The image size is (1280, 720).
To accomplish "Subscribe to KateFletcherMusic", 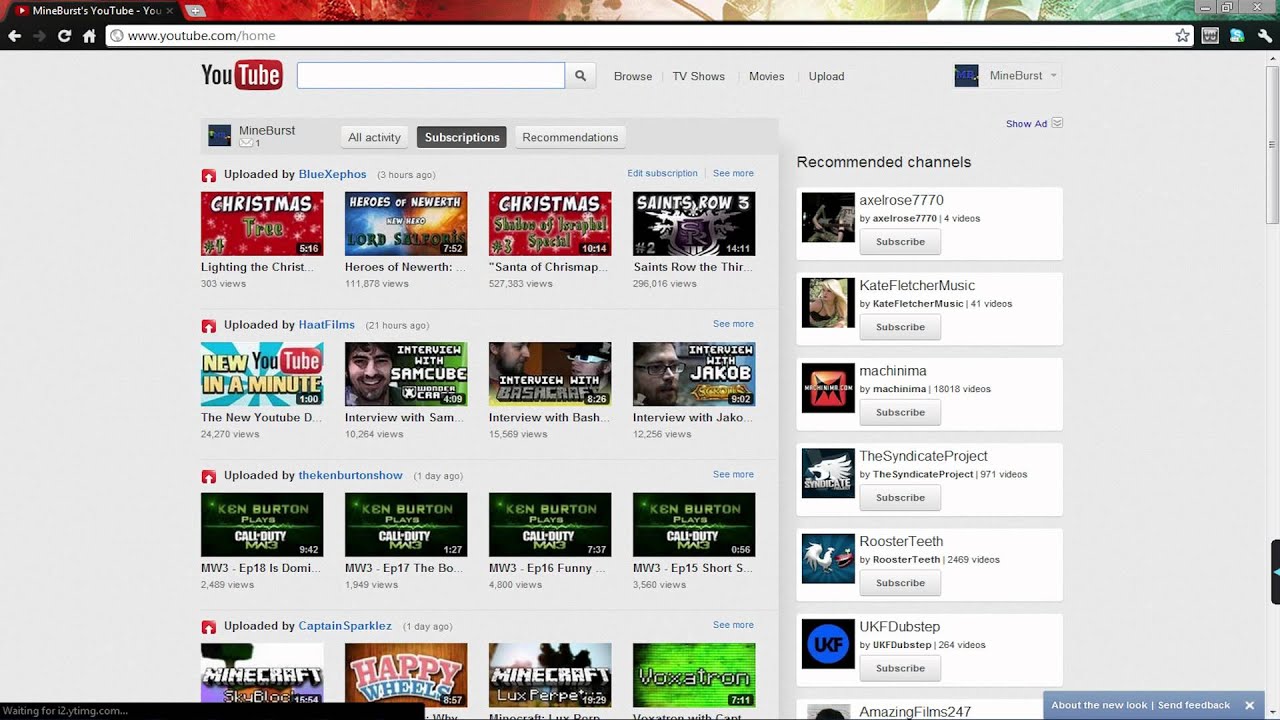I will [x=900, y=326].
